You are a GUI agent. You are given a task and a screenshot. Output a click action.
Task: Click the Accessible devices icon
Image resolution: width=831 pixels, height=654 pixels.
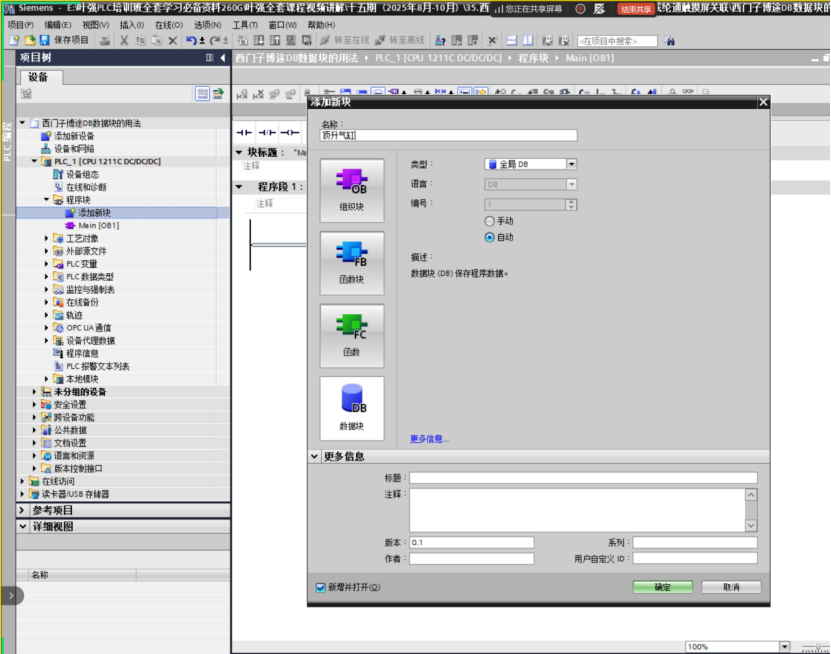[x=440, y=40]
